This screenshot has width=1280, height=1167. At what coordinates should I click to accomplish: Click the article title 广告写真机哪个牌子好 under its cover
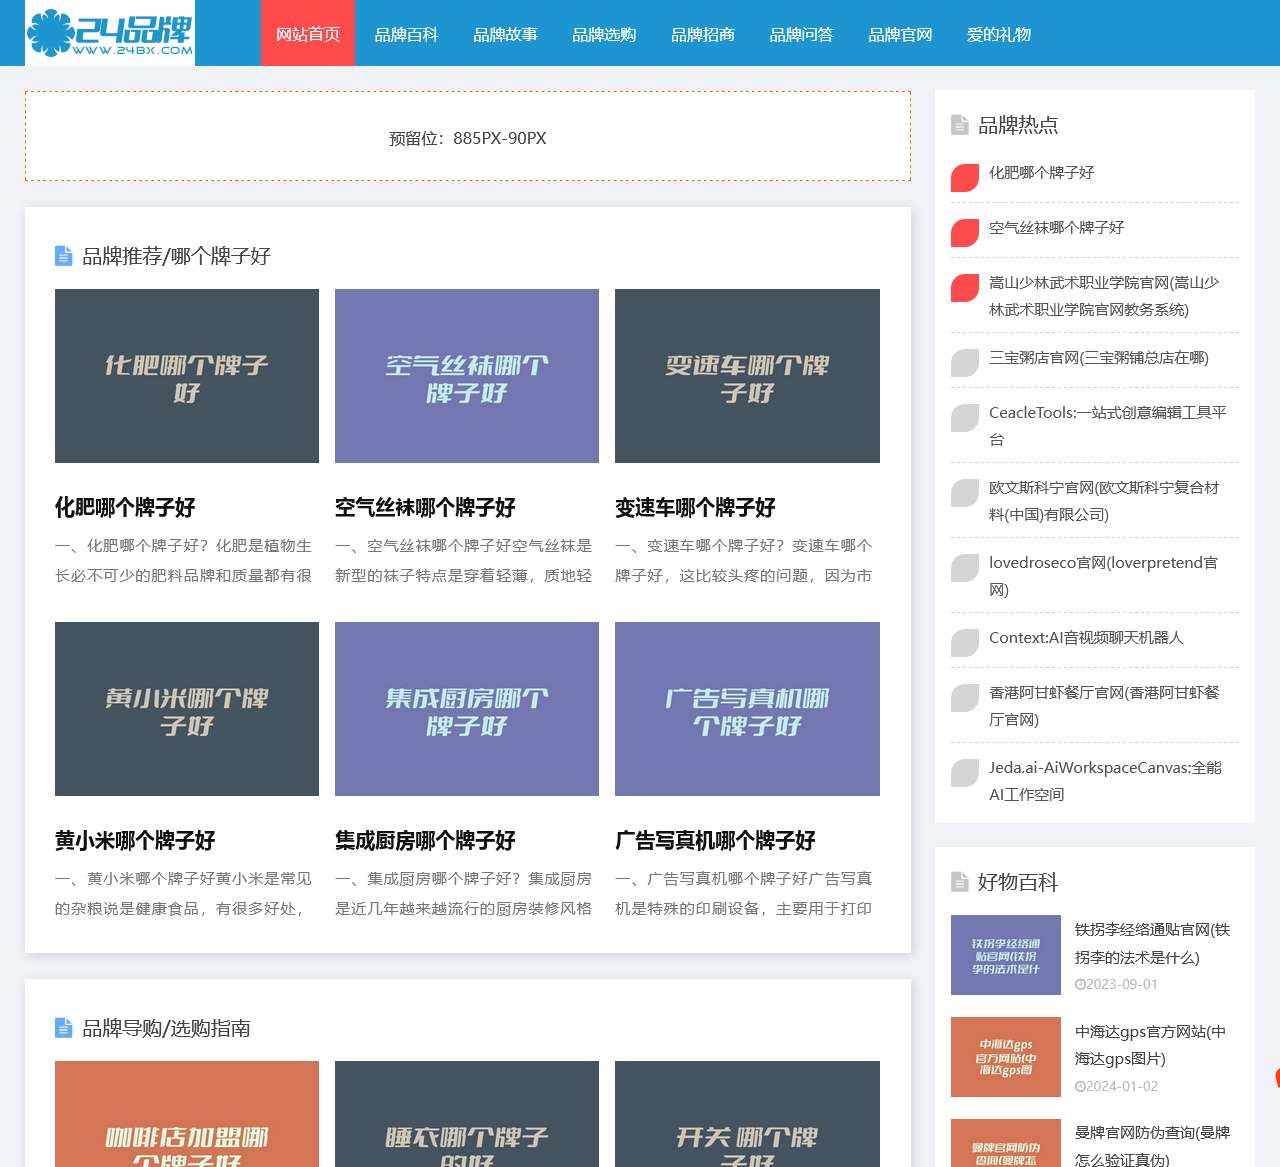tap(715, 840)
